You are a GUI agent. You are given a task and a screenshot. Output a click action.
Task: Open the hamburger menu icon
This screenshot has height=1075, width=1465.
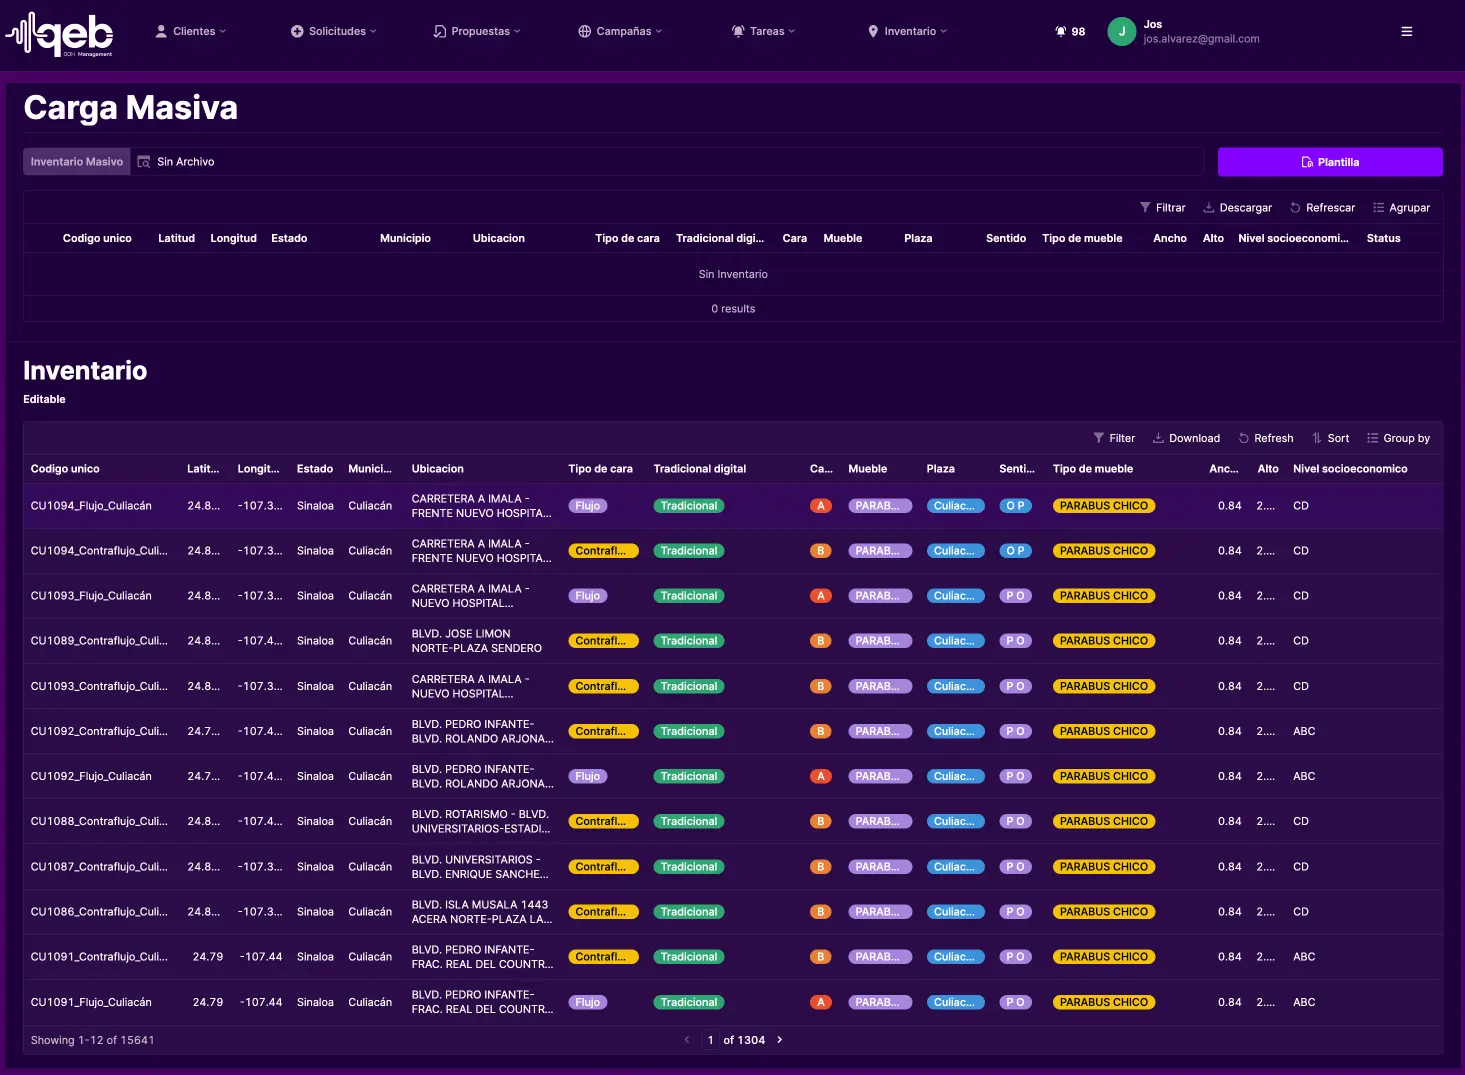(x=1406, y=31)
